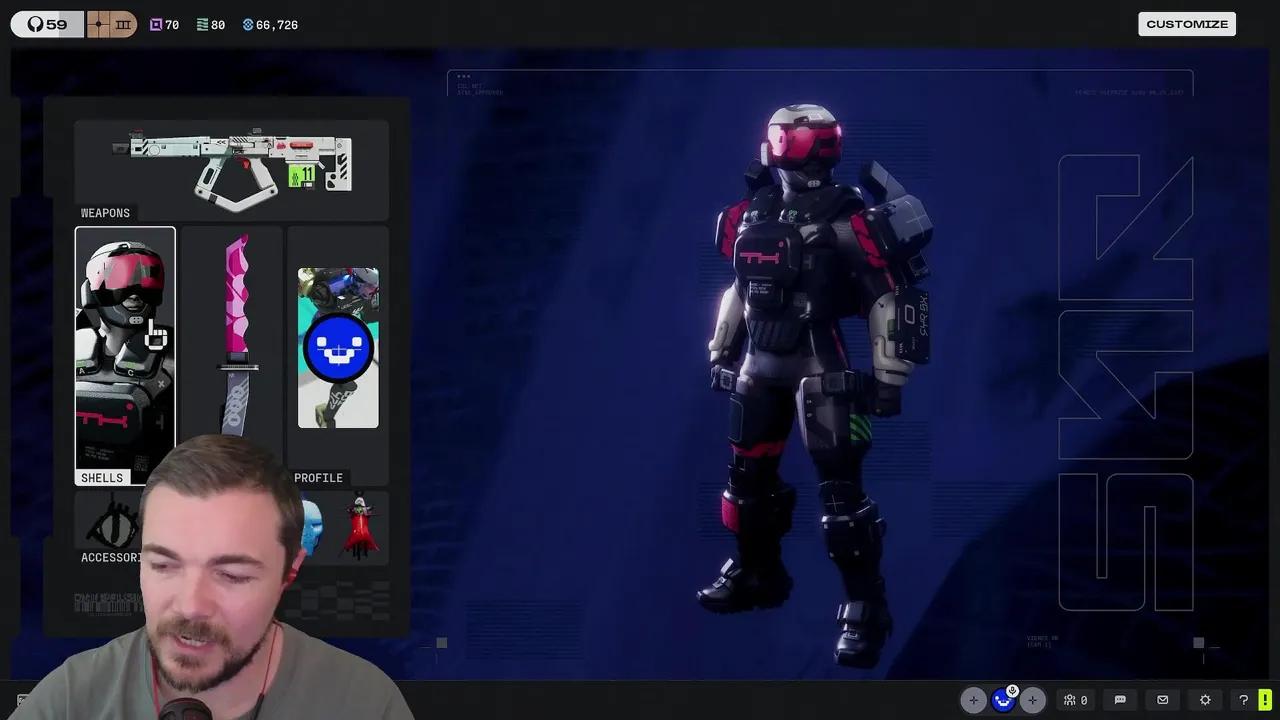This screenshot has height=720, width=1280.
Task: Click the purple square currency showing 70
Action: 164,24
